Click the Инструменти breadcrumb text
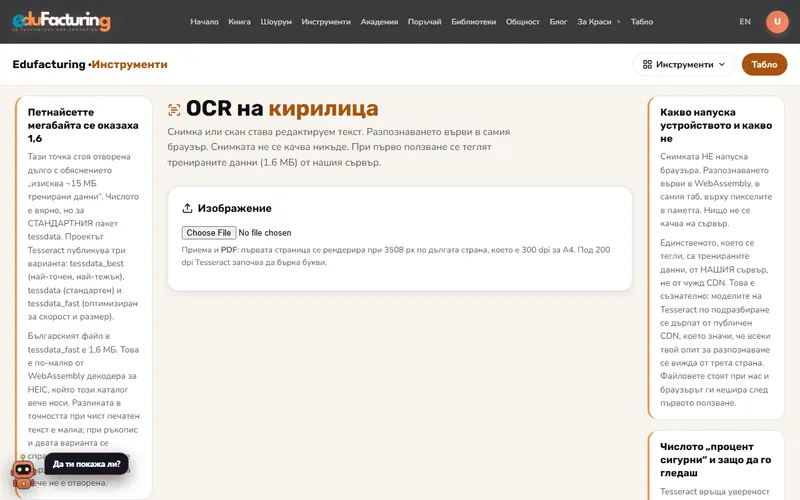The image size is (800, 500). [x=129, y=64]
